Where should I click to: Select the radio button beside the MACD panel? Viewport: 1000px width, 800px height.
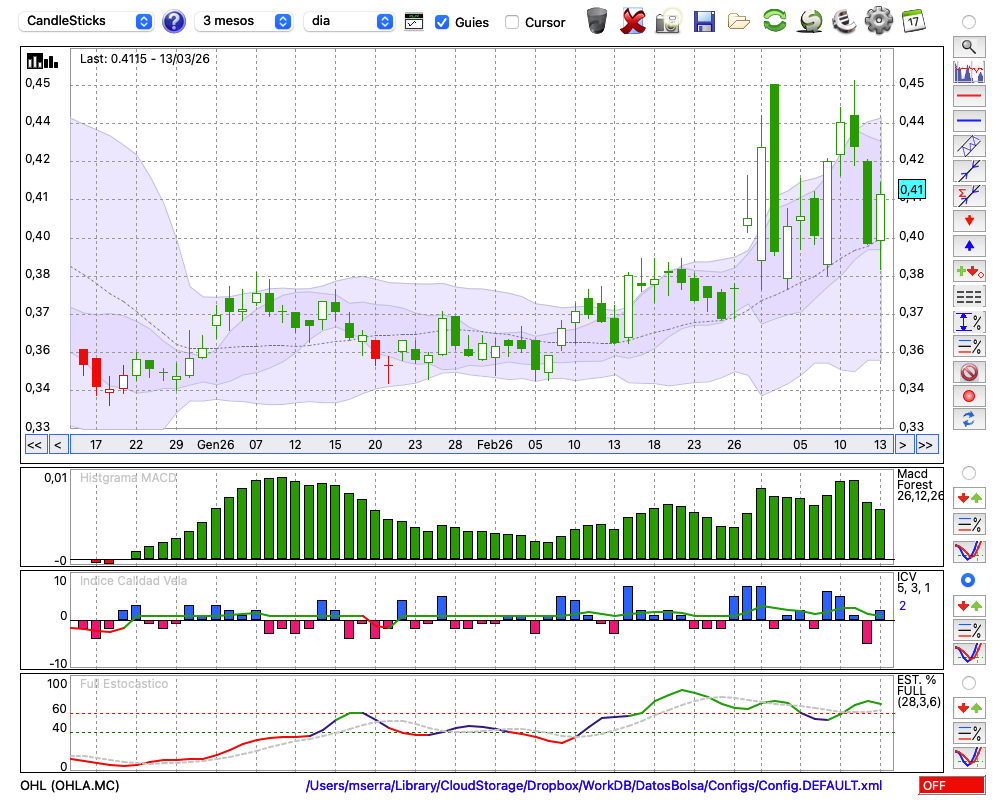tap(968, 472)
